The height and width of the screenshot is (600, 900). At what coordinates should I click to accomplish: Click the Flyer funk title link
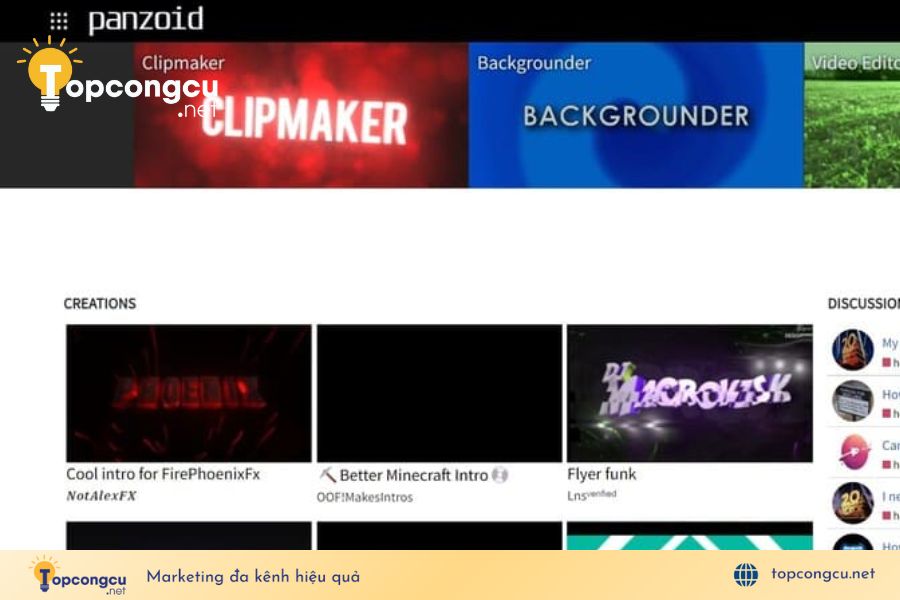tap(602, 474)
